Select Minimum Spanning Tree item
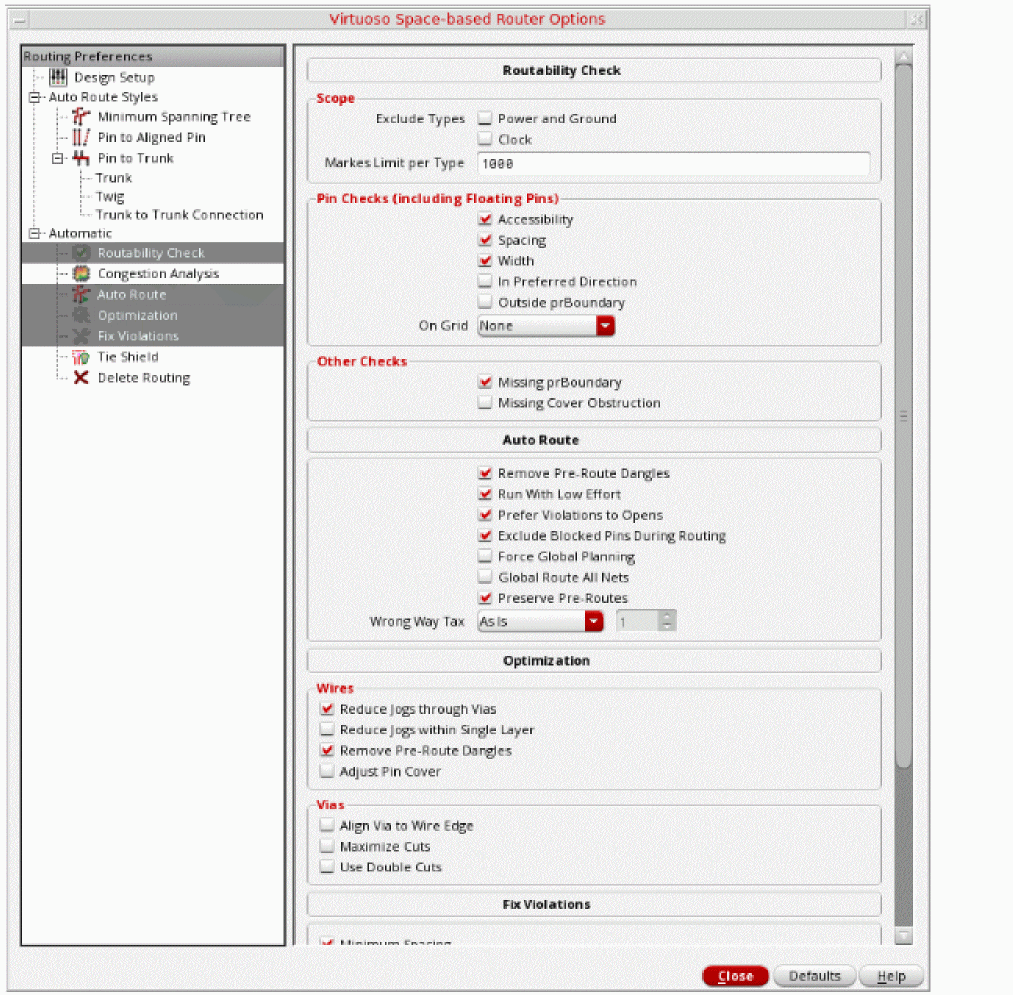 point(174,117)
